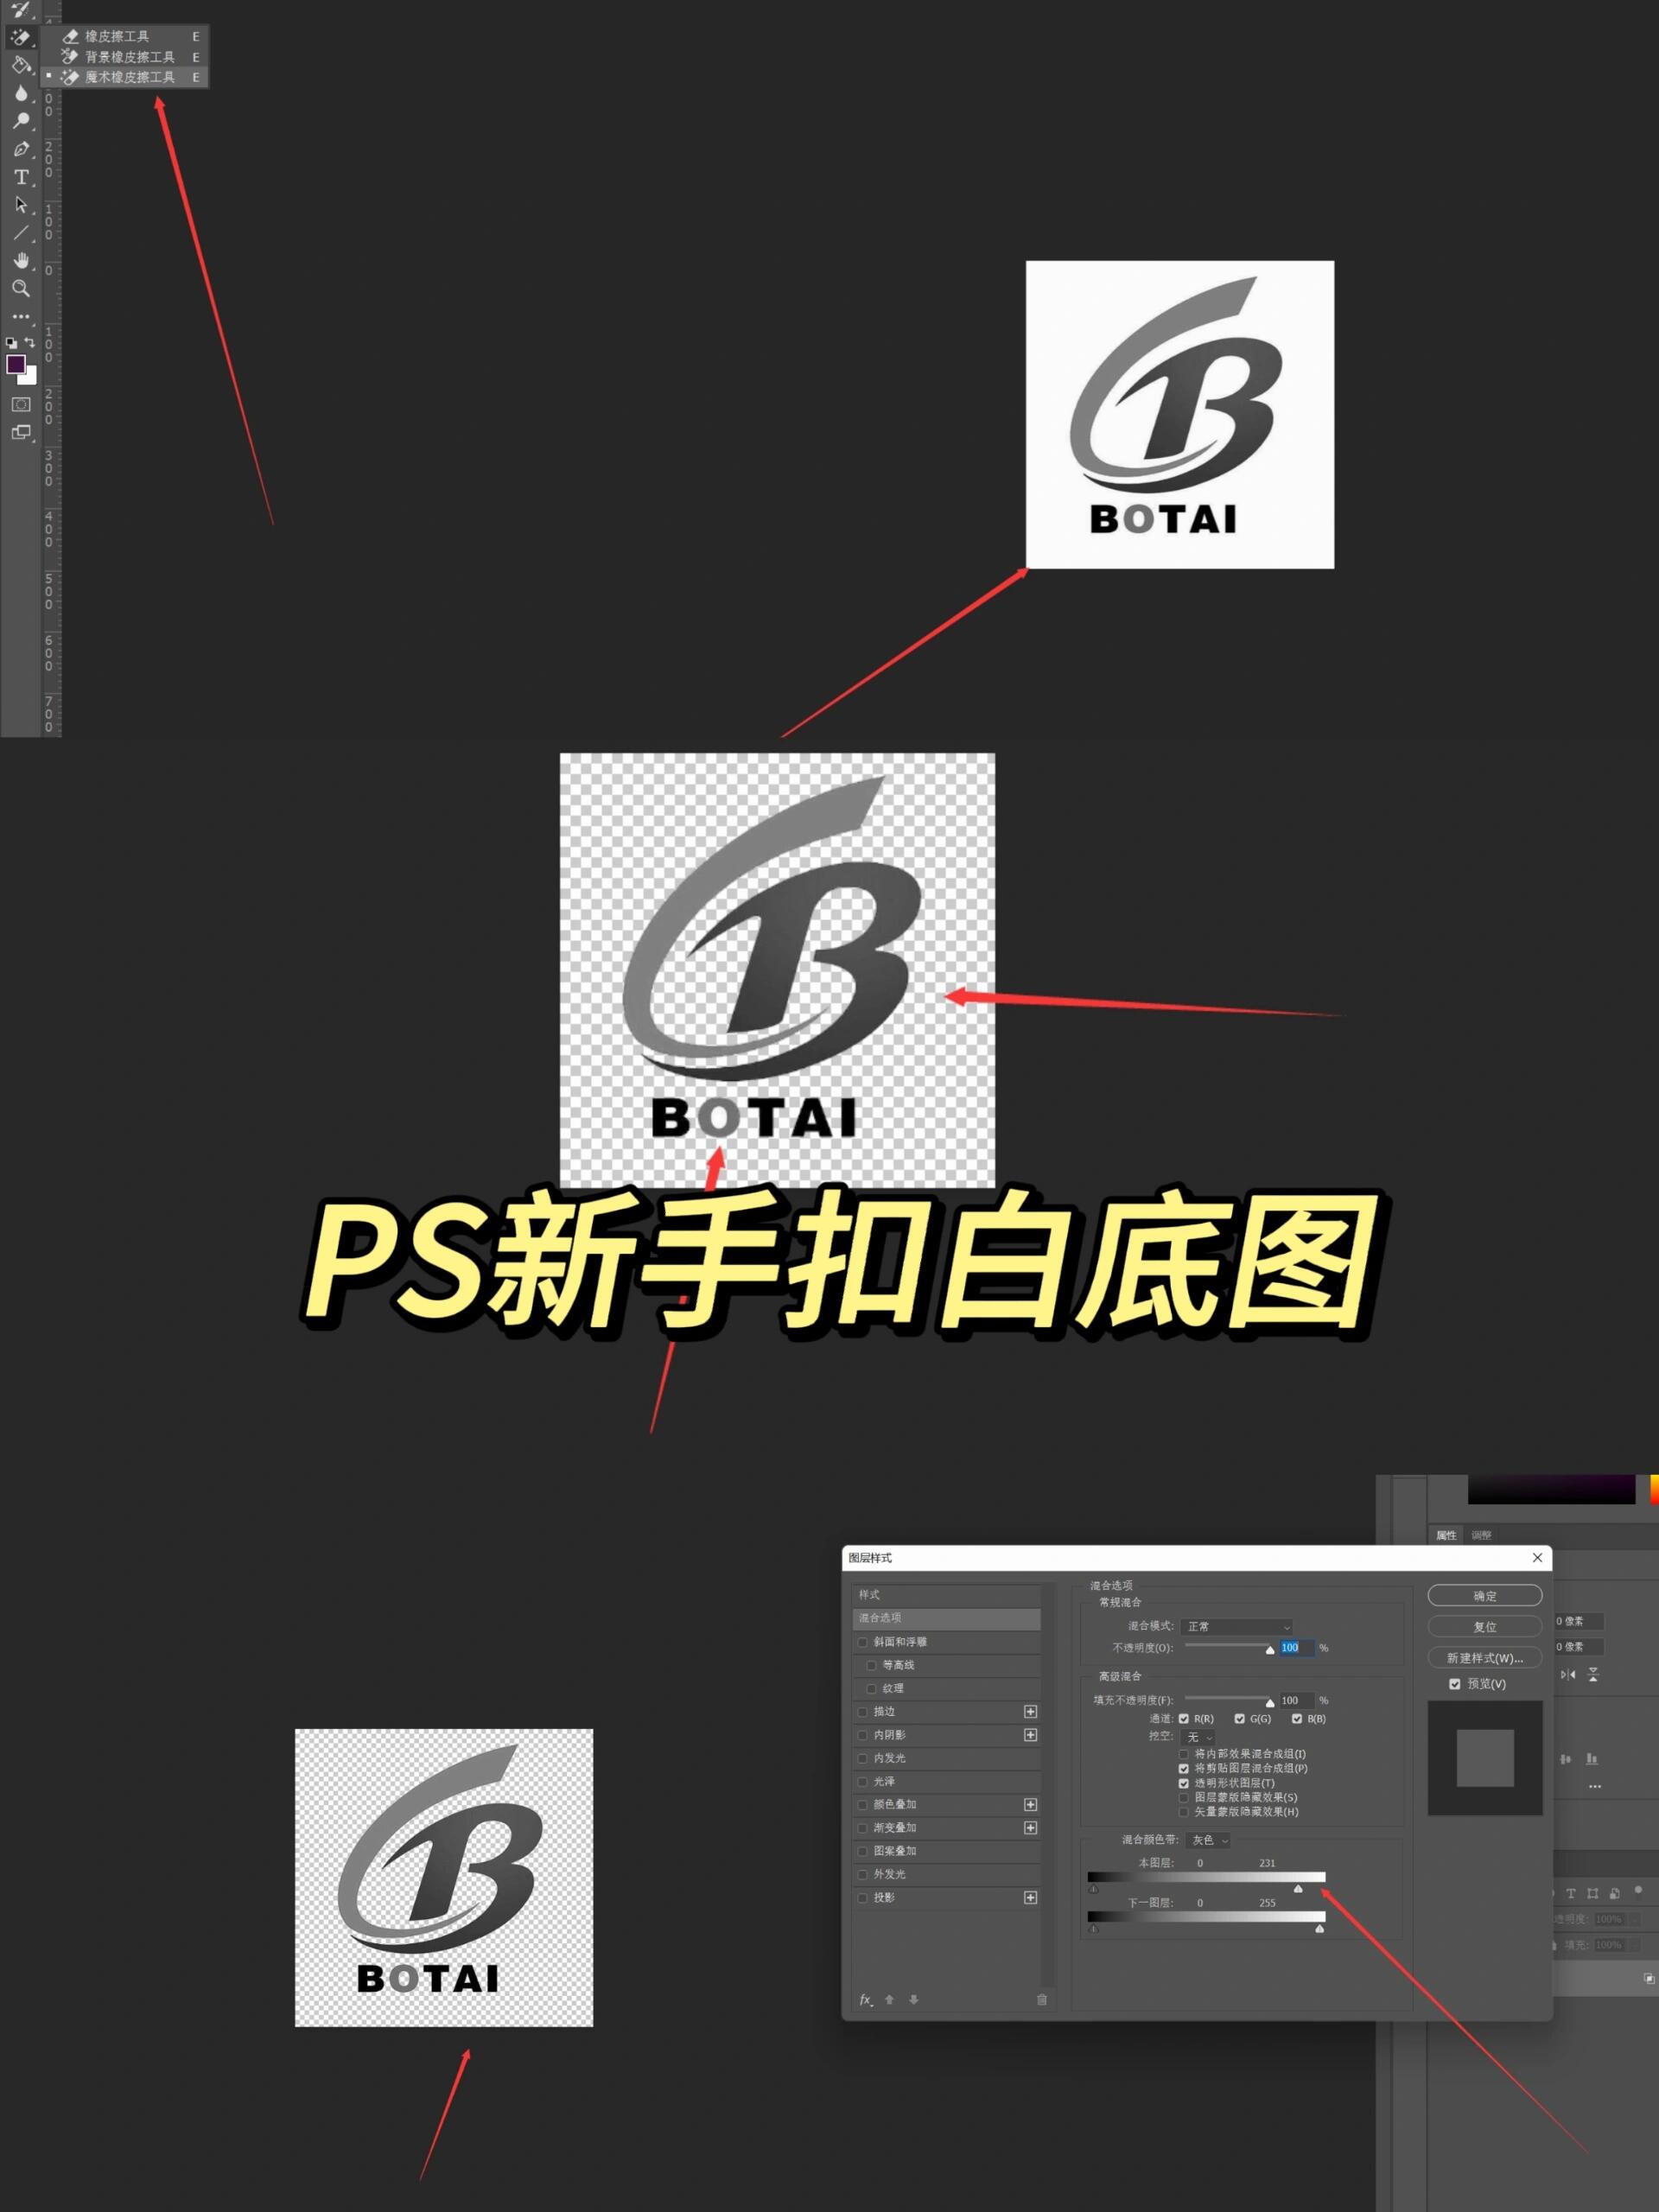Image resolution: width=1659 pixels, height=2212 pixels.
Task: Select the Type (T) tool
Action: (20, 177)
